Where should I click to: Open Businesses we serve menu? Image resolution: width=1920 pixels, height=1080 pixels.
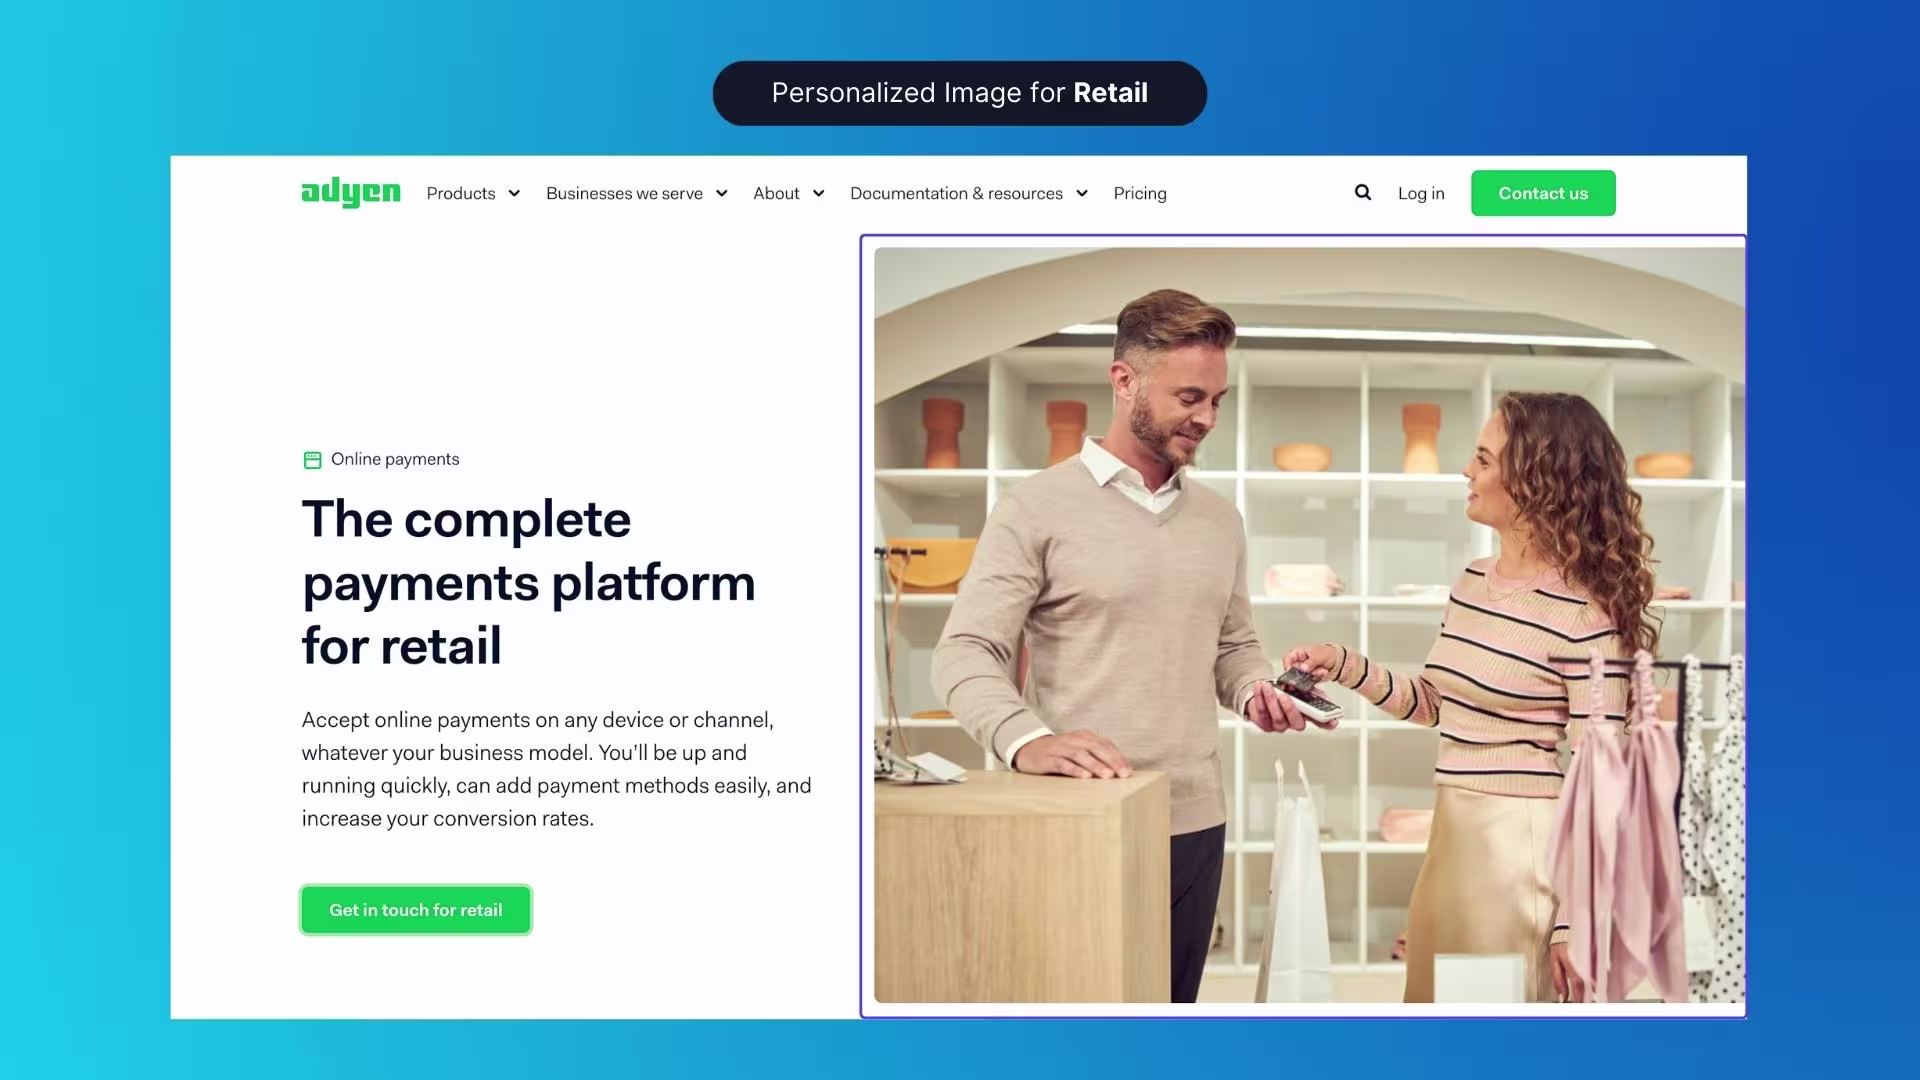624,193
